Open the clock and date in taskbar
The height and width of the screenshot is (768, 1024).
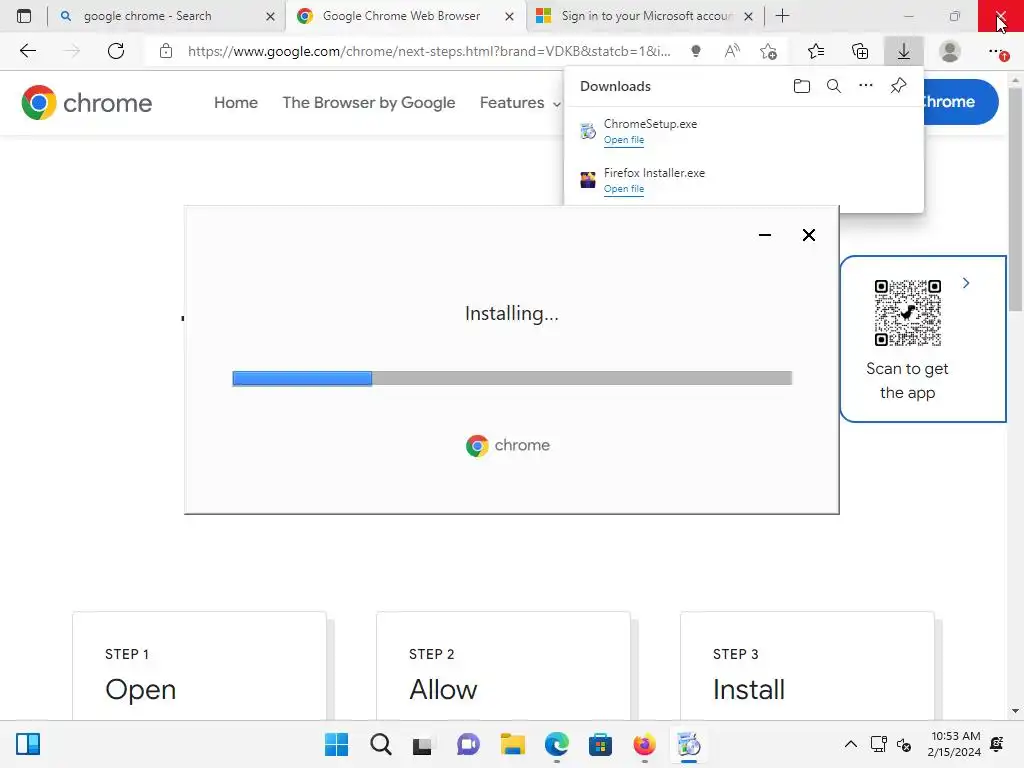point(955,744)
